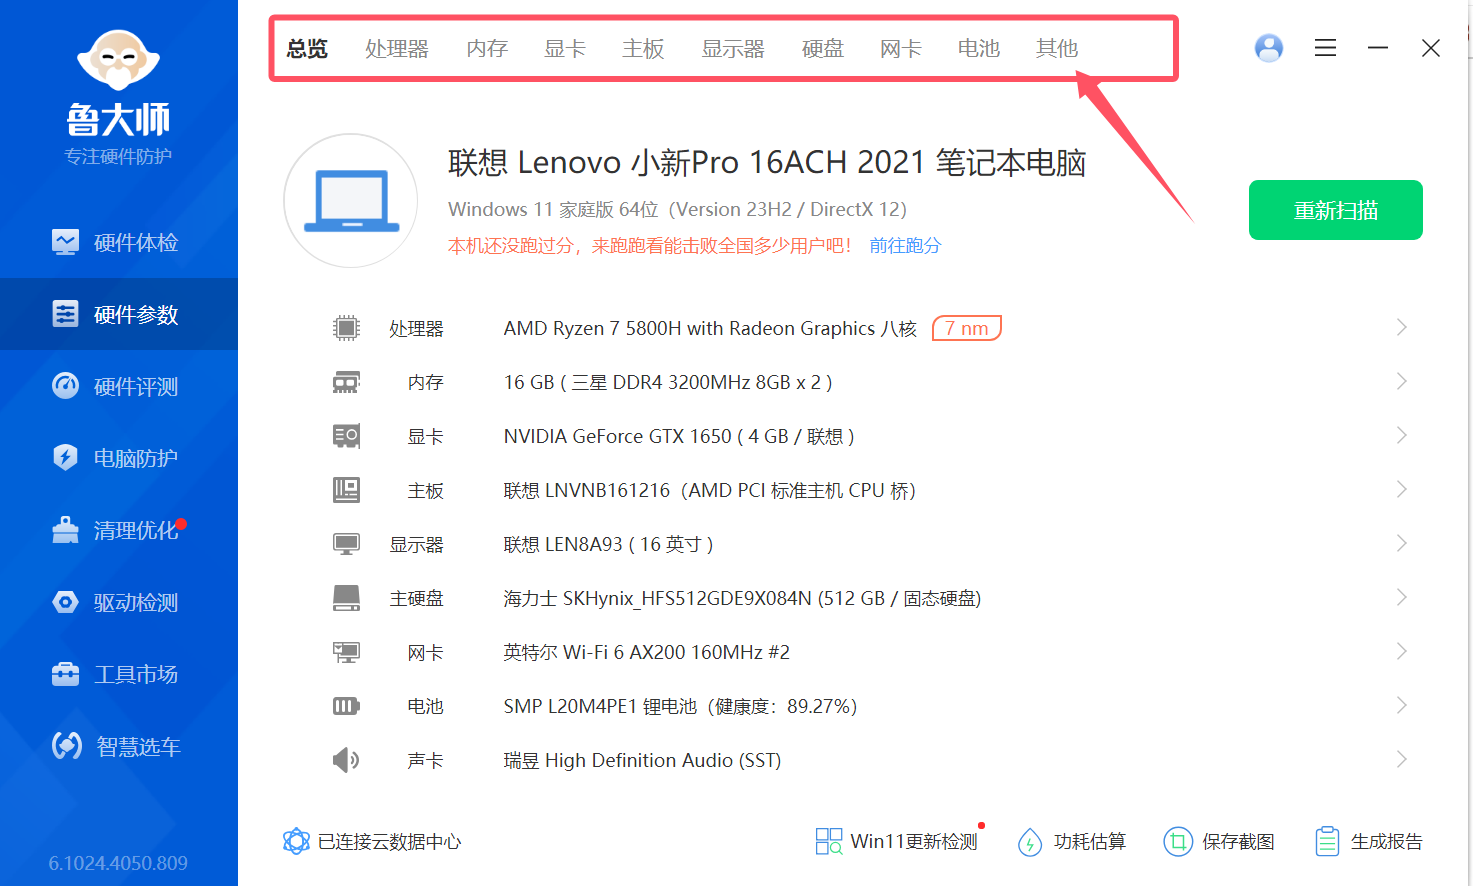The width and height of the screenshot is (1473, 886).
Task: Click 英特尔 Wi-Fi 6 AX200 text
Action: tap(646, 652)
